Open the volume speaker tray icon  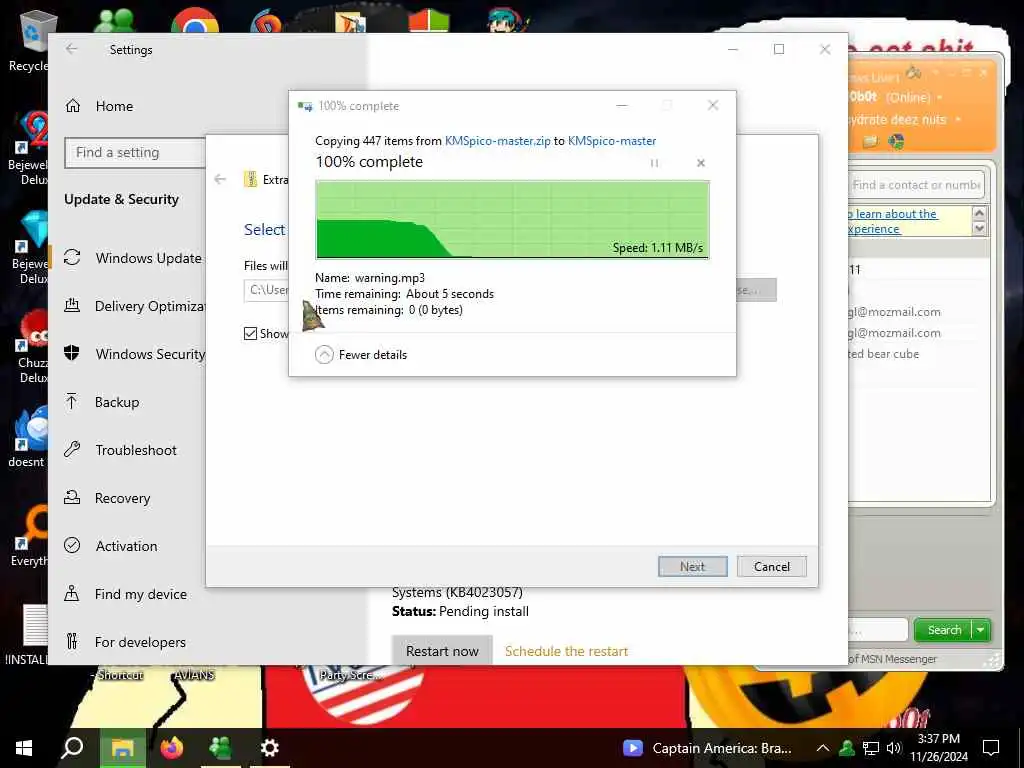coord(894,748)
